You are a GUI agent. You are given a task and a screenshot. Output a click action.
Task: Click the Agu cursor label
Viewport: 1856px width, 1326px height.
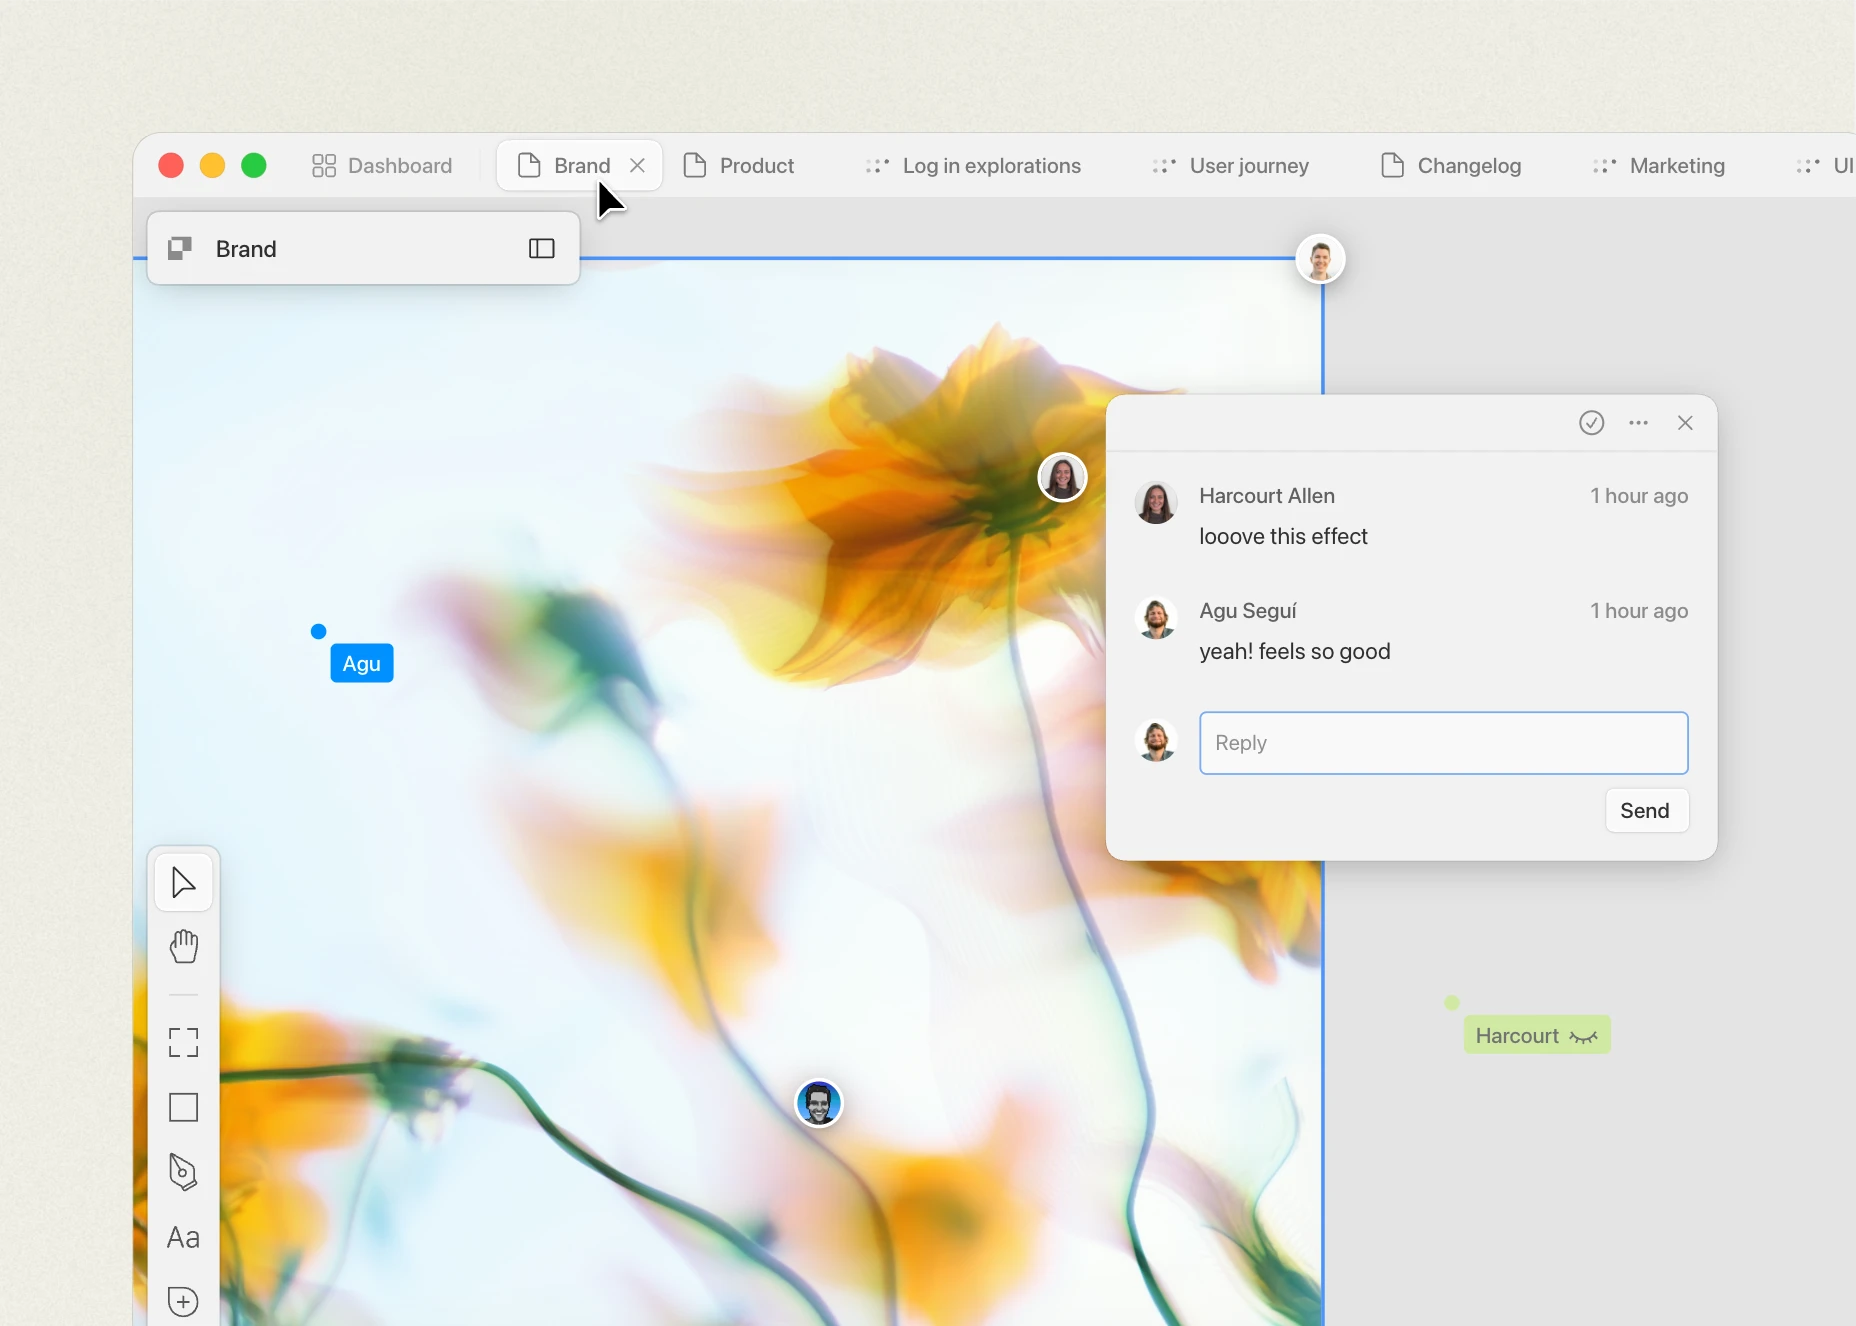361,663
